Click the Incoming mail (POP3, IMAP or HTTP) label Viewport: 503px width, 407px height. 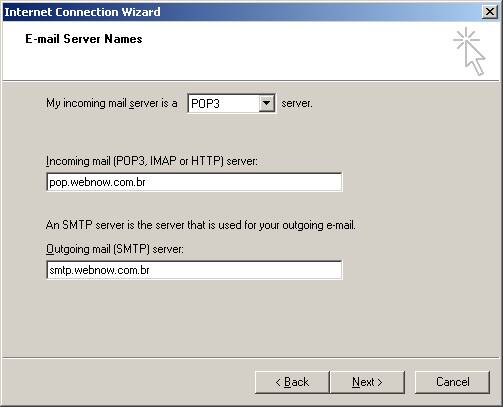click(152, 161)
